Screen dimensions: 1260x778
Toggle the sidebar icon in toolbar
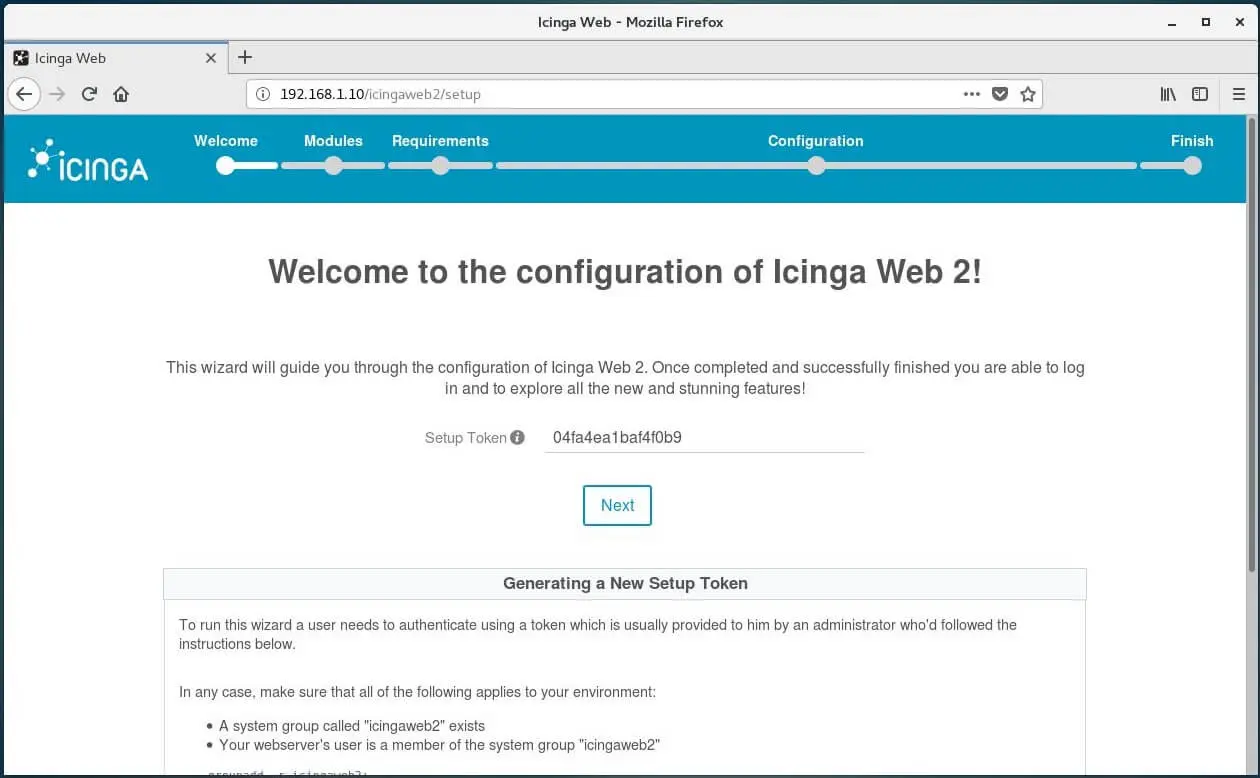[x=1200, y=94]
